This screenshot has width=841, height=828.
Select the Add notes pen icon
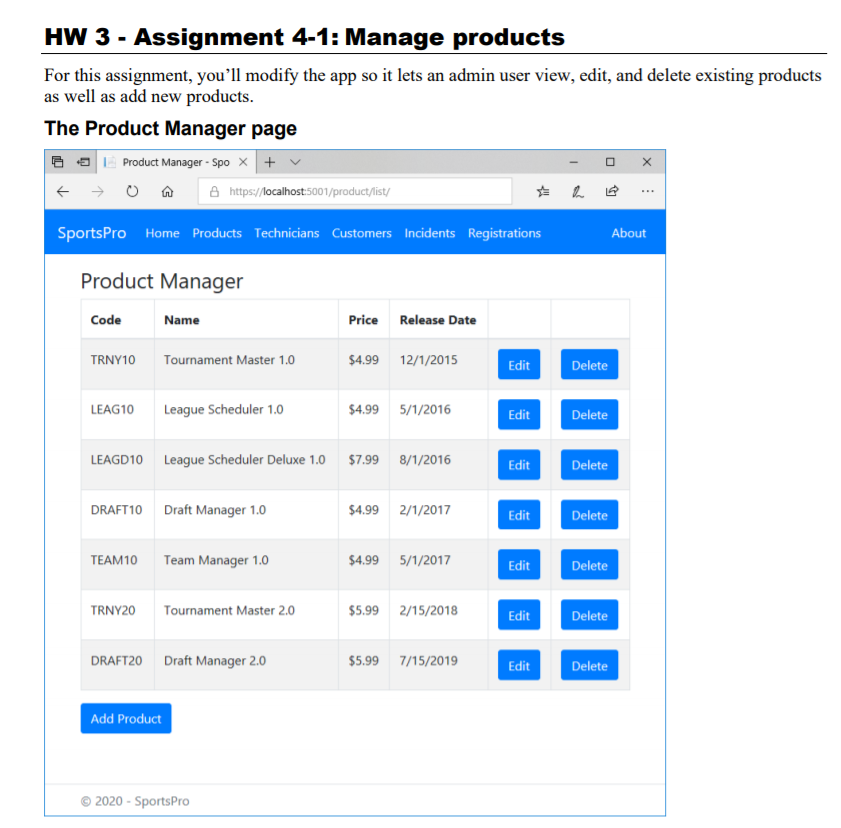[x=578, y=191]
